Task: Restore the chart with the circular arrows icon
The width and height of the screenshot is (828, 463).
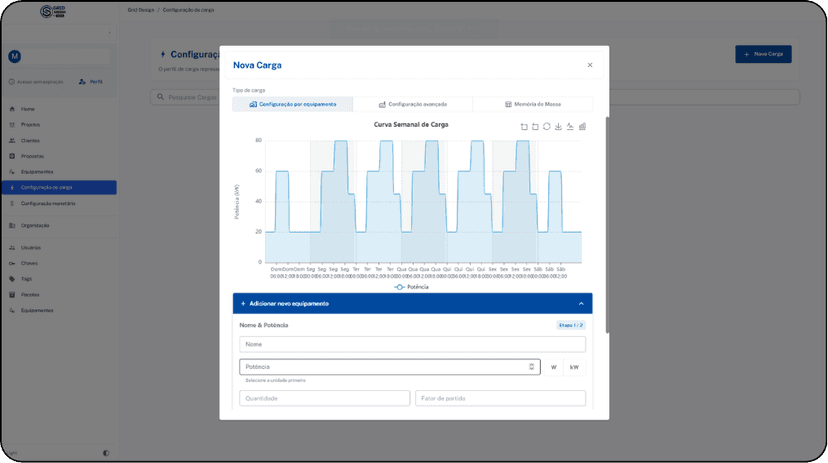Action: click(x=547, y=127)
